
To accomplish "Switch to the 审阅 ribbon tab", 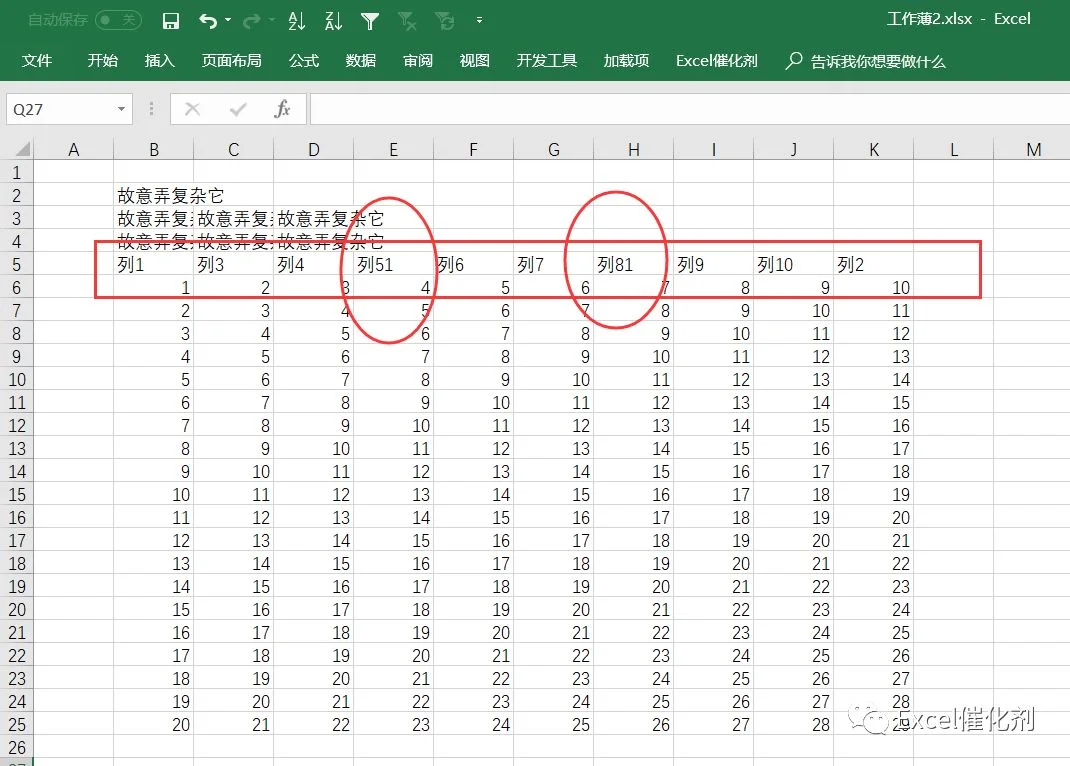I will [418, 61].
